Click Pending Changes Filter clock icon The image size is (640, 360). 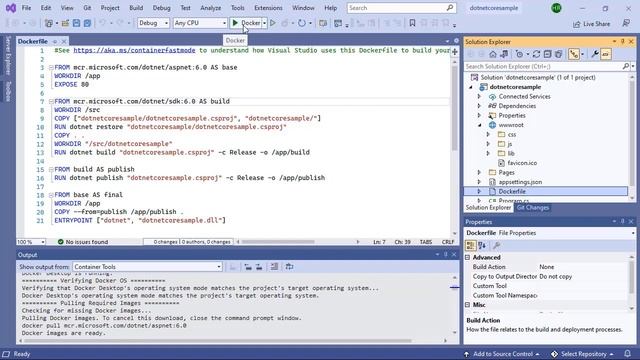click(519, 54)
